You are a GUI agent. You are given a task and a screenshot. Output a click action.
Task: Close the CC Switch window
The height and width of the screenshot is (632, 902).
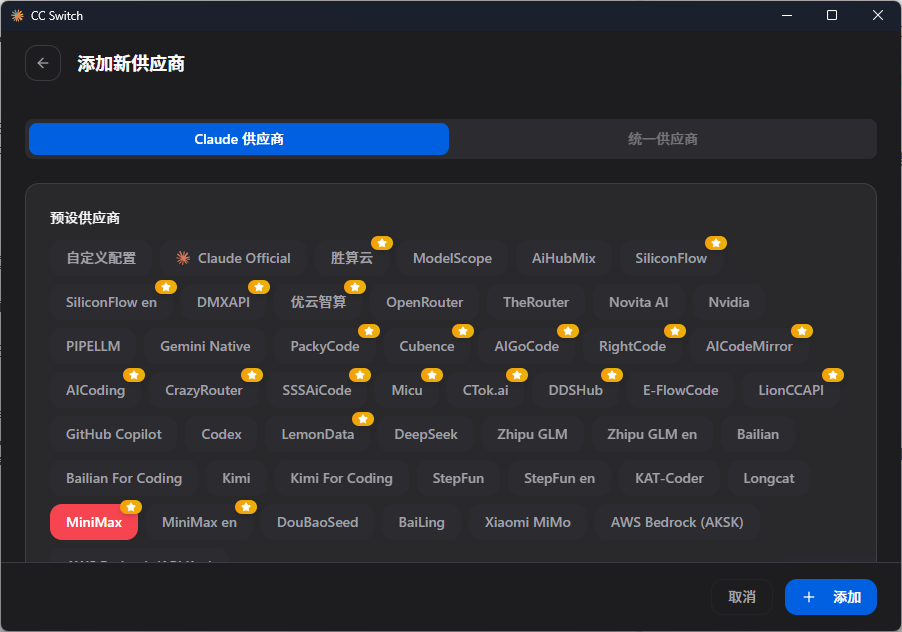tap(877, 16)
